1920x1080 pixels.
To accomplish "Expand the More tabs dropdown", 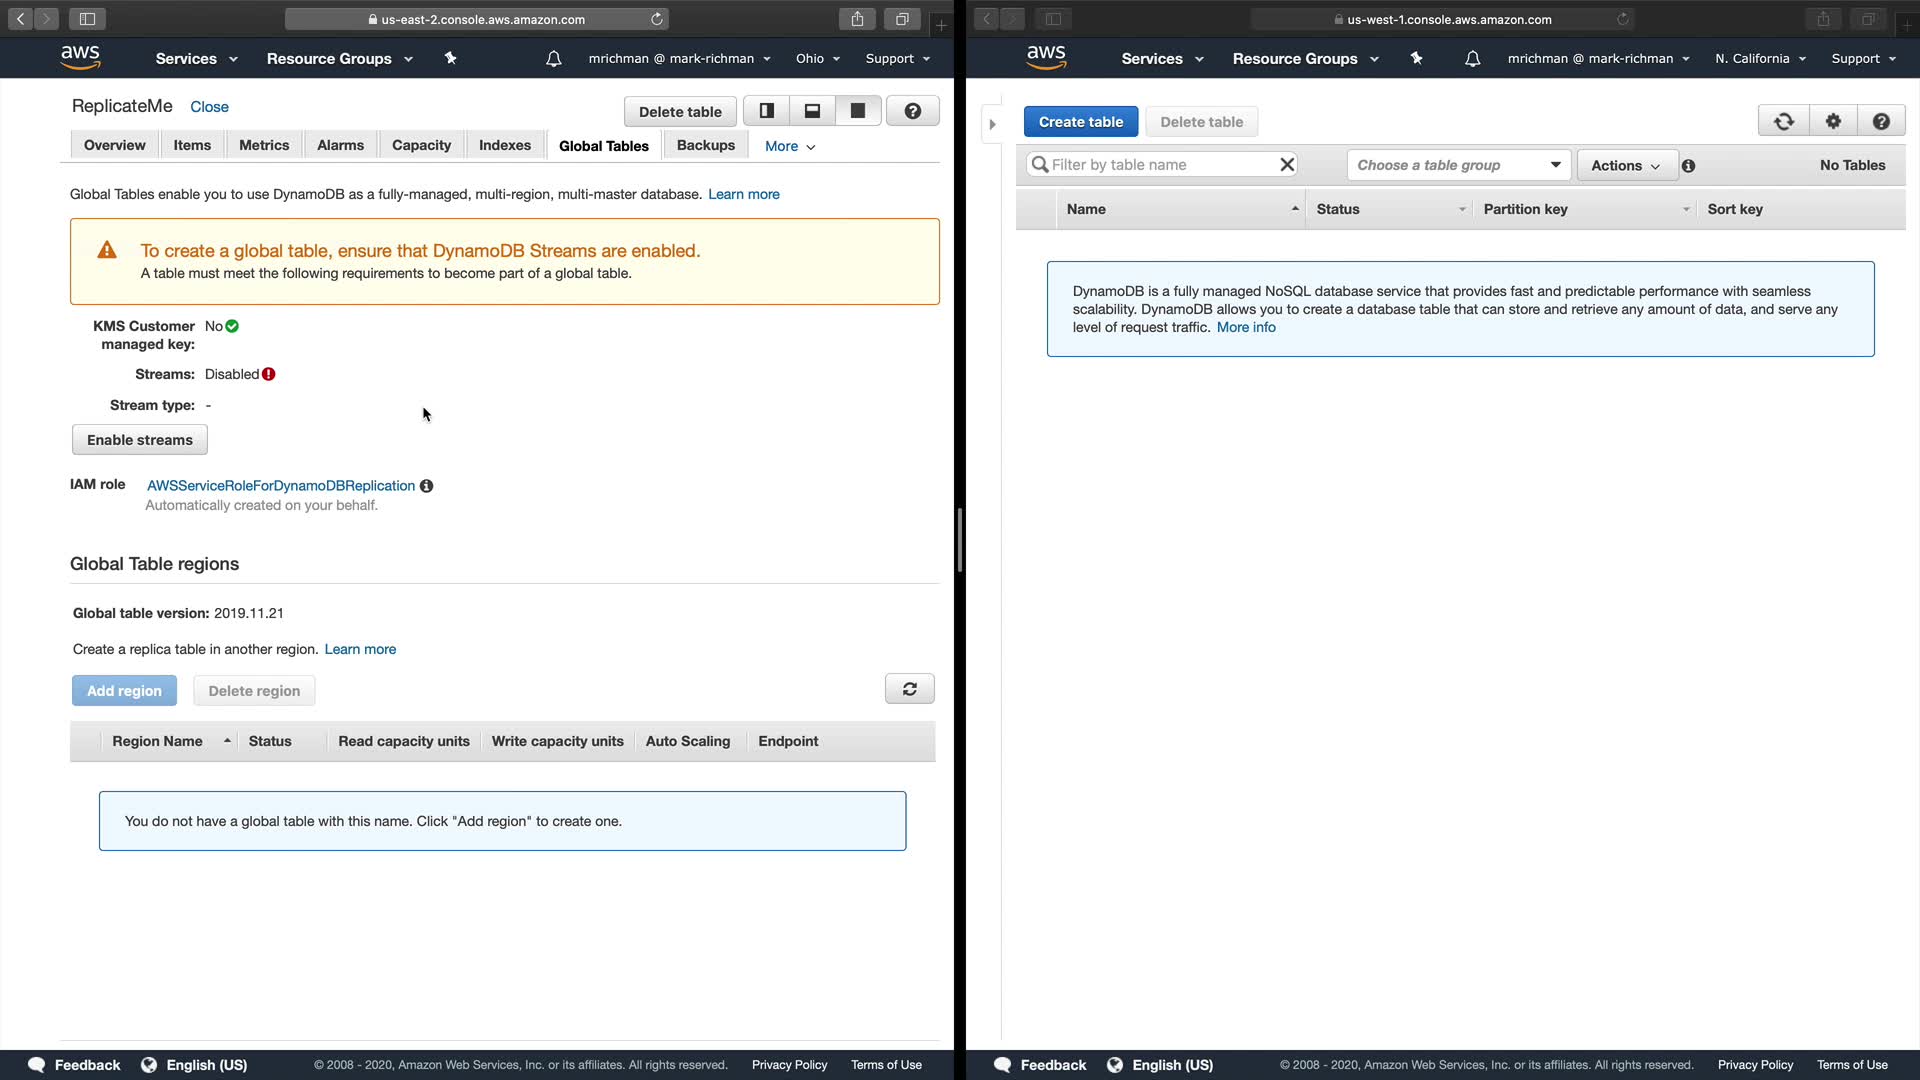I will pos(789,146).
